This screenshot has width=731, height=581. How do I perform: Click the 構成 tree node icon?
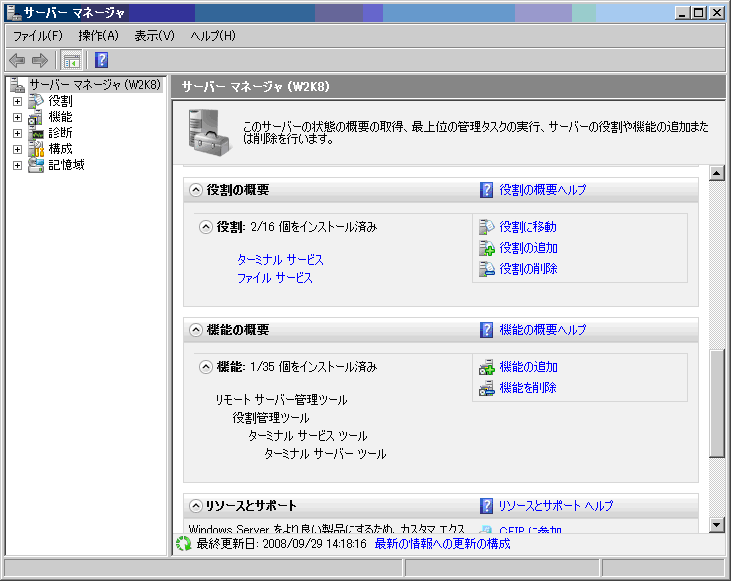pyautogui.click(x=35, y=149)
